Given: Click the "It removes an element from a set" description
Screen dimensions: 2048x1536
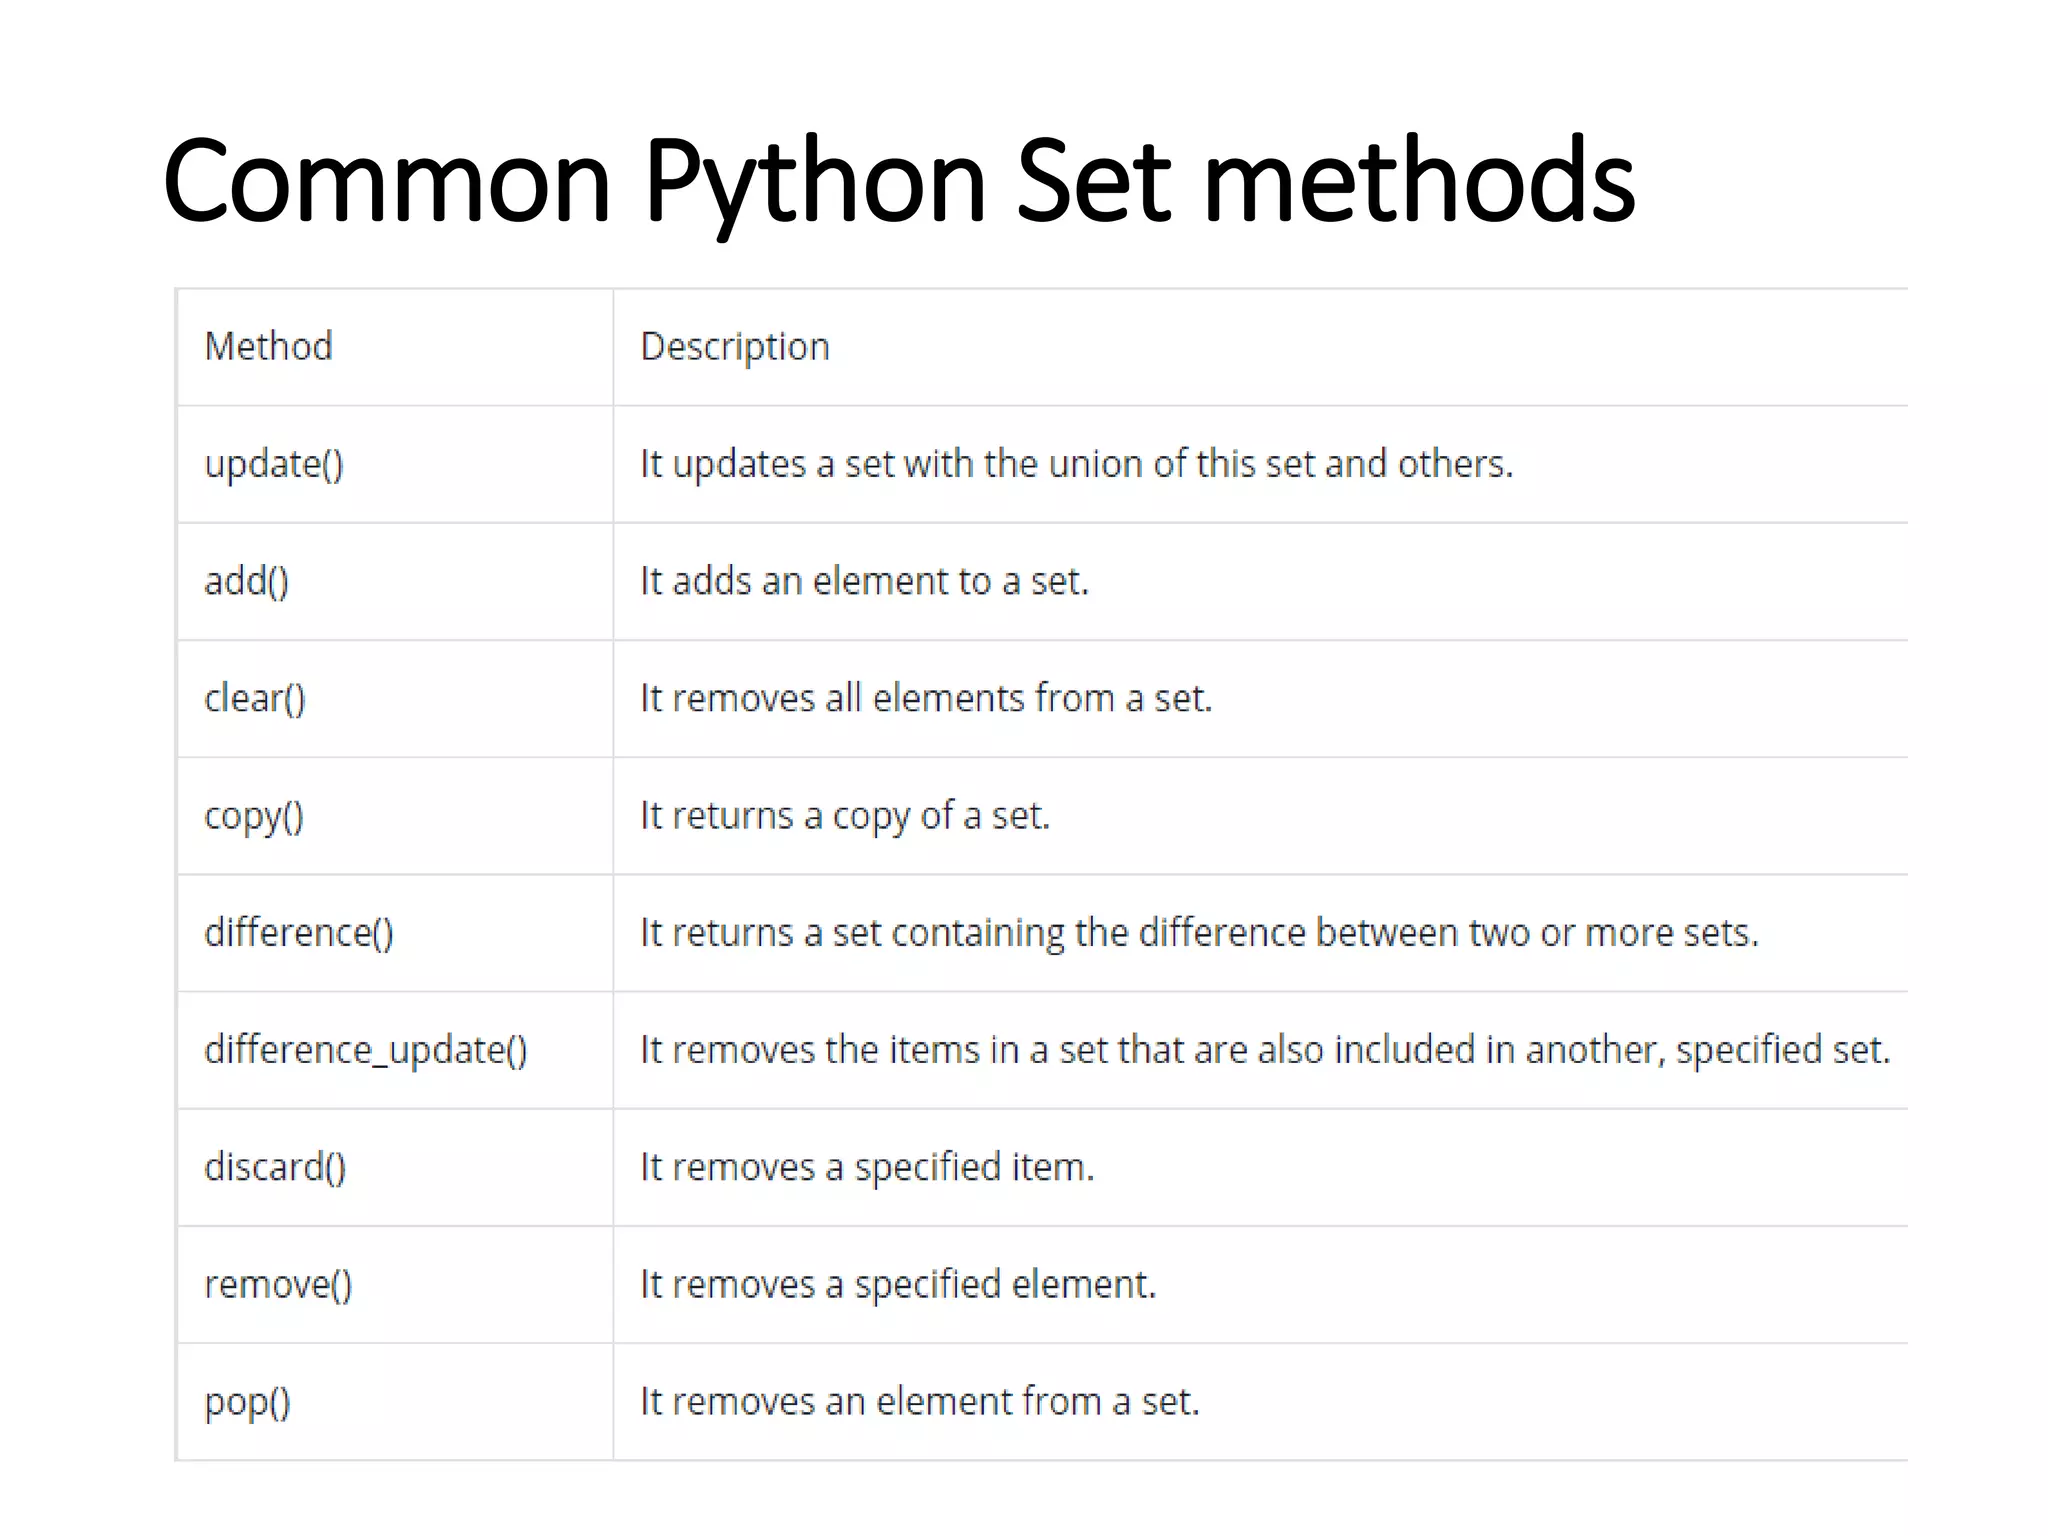Looking at the screenshot, I should pyautogui.click(x=920, y=1402).
